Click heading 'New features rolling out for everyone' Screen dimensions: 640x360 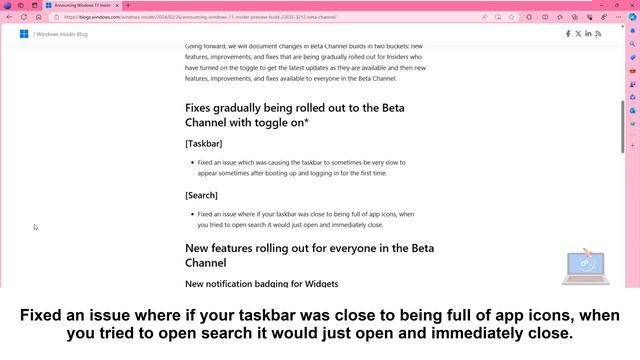309,256
